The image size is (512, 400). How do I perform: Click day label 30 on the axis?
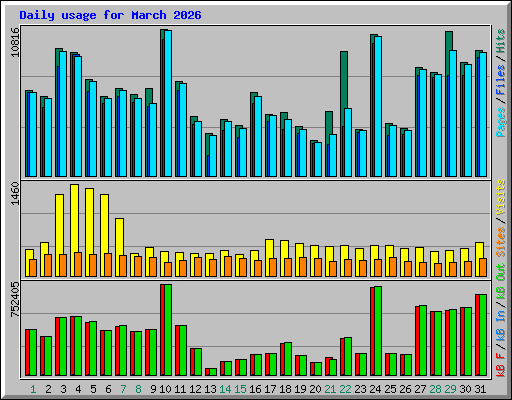[x=465, y=389]
